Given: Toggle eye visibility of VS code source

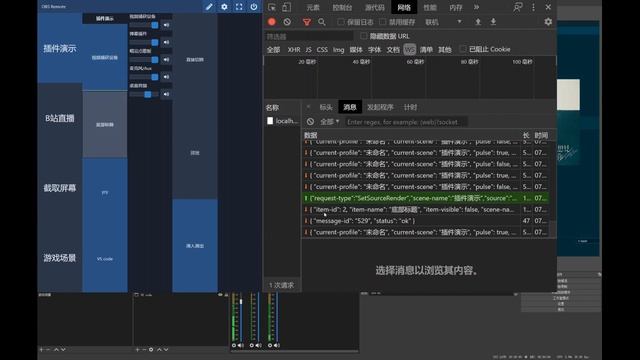Looking at the screenshot, I should pos(220,294).
